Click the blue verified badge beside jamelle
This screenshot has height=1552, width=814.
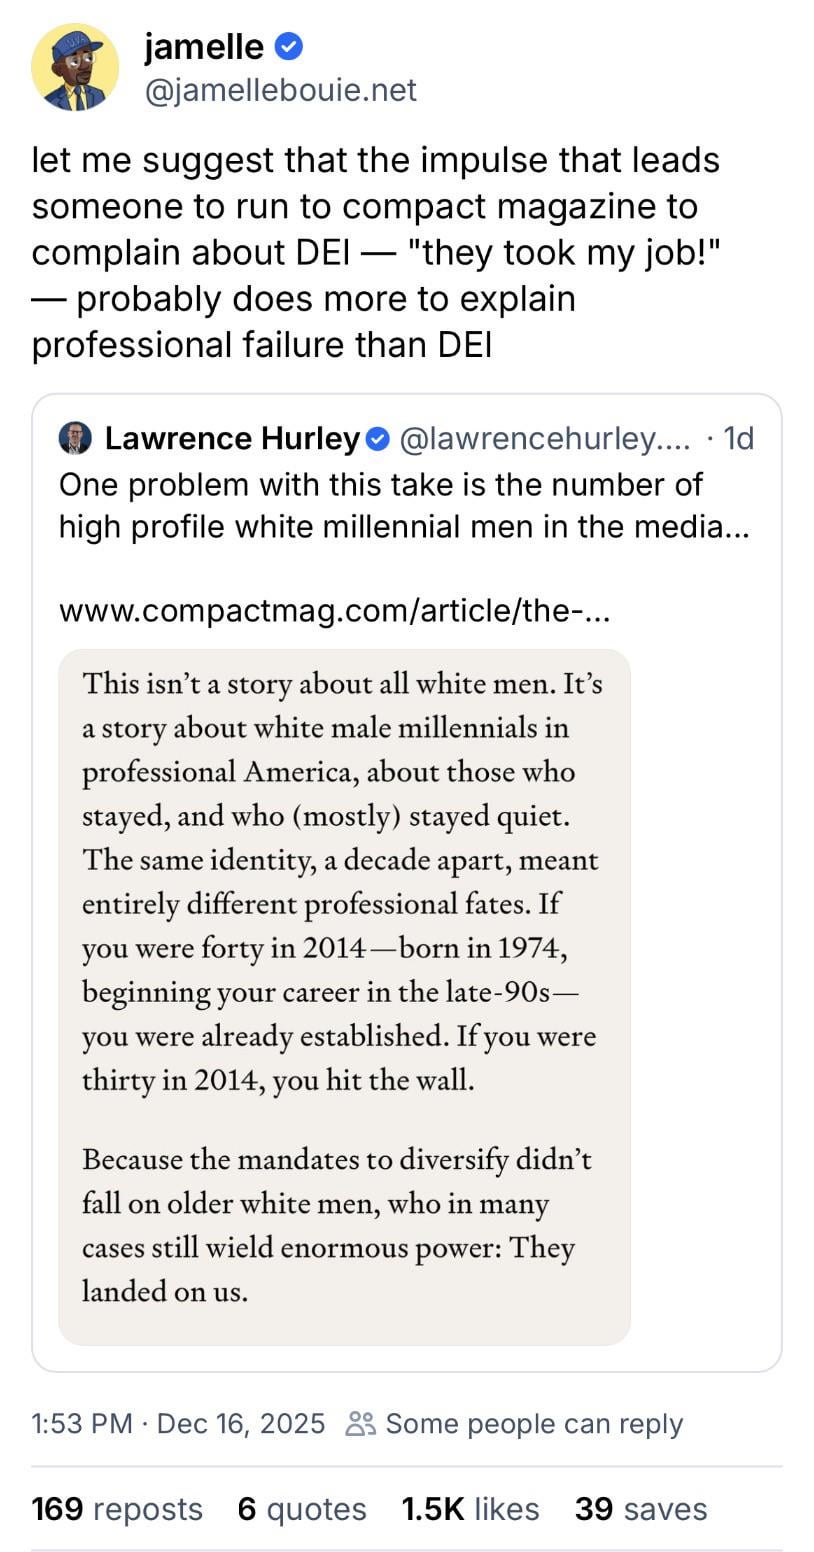[x=289, y=46]
